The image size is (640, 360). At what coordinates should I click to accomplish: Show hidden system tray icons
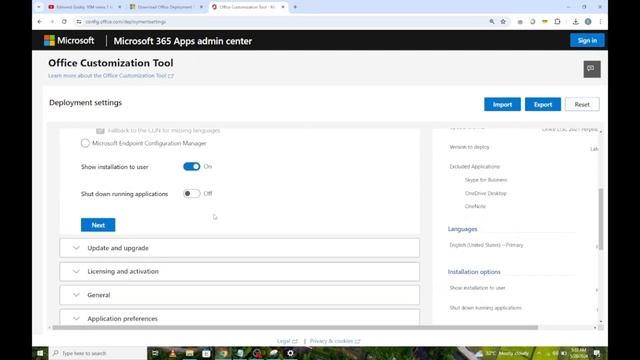pos(539,353)
